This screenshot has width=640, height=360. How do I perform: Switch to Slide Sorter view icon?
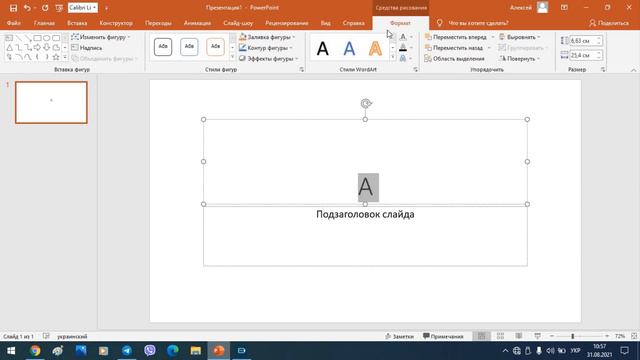500,336
